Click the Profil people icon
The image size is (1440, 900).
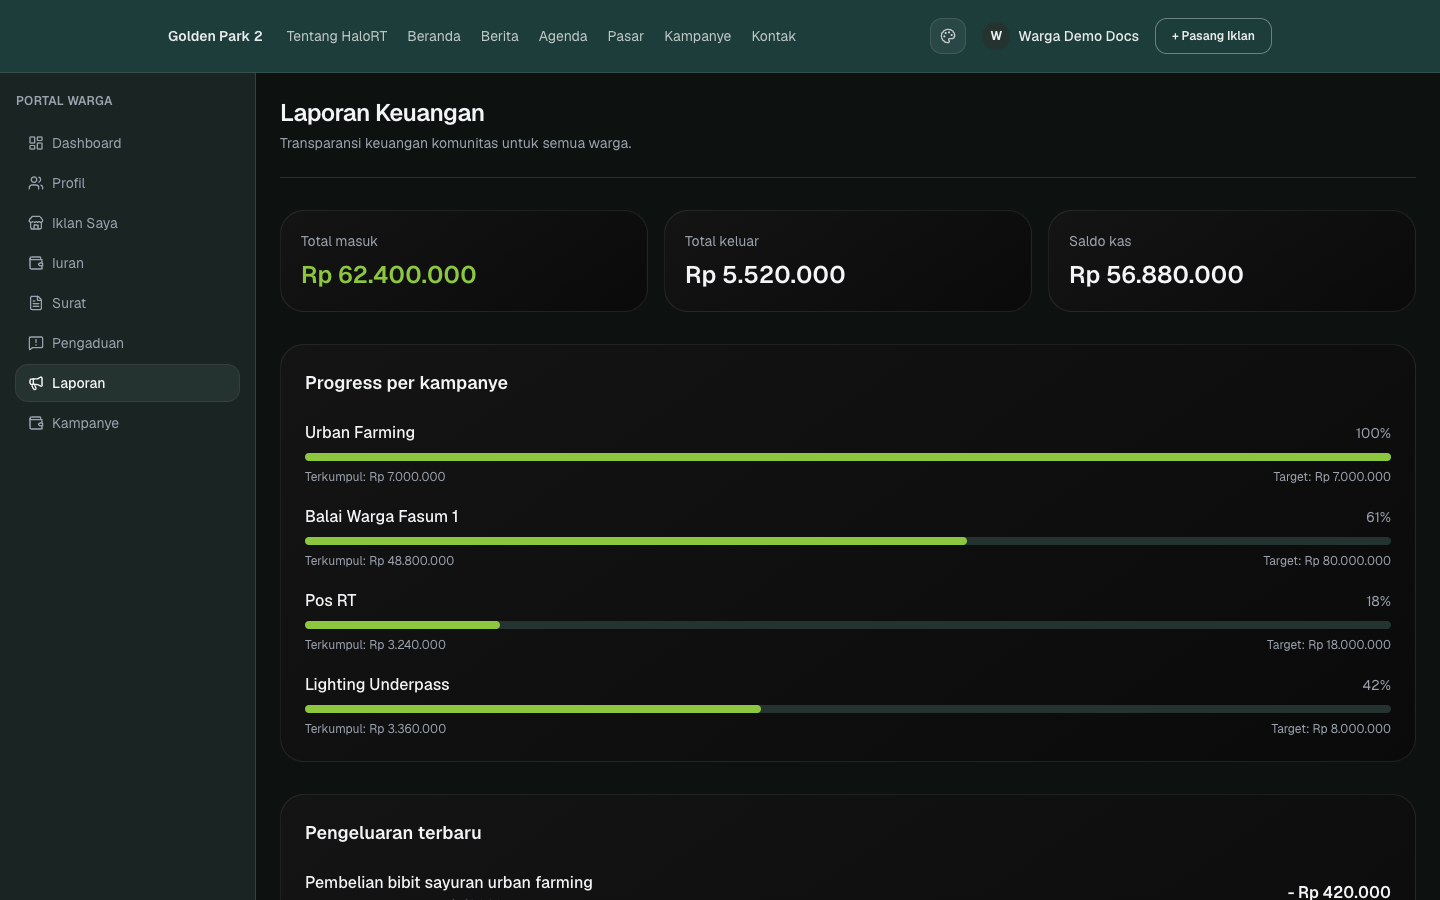pos(36,183)
